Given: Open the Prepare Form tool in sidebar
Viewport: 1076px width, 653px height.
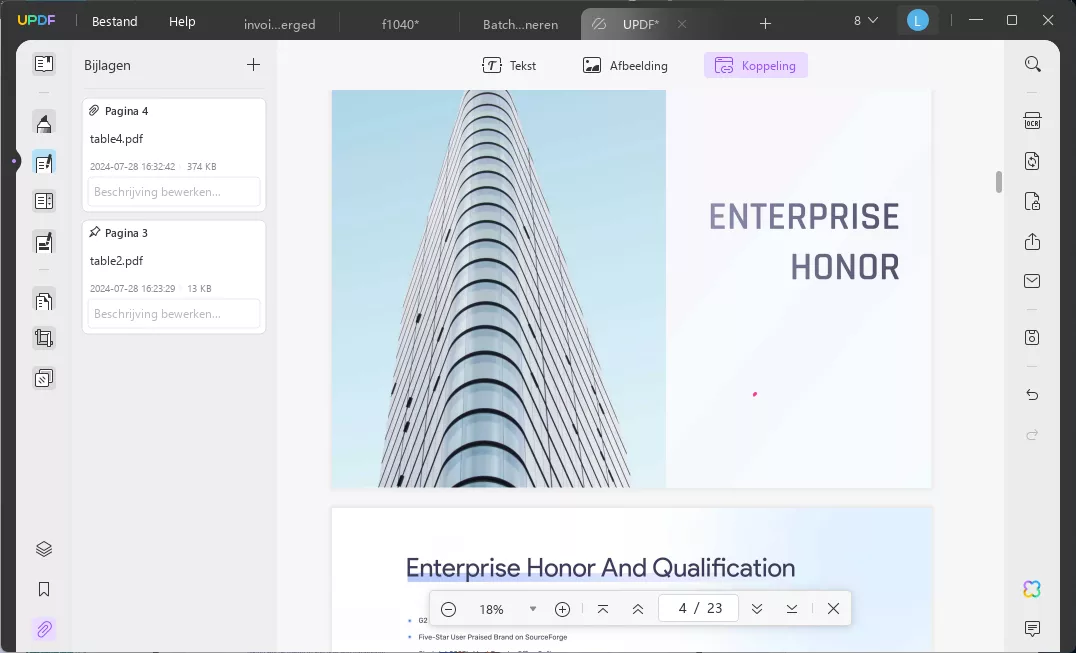Looking at the screenshot, I should pyautogui.click(x=44, y=201).
